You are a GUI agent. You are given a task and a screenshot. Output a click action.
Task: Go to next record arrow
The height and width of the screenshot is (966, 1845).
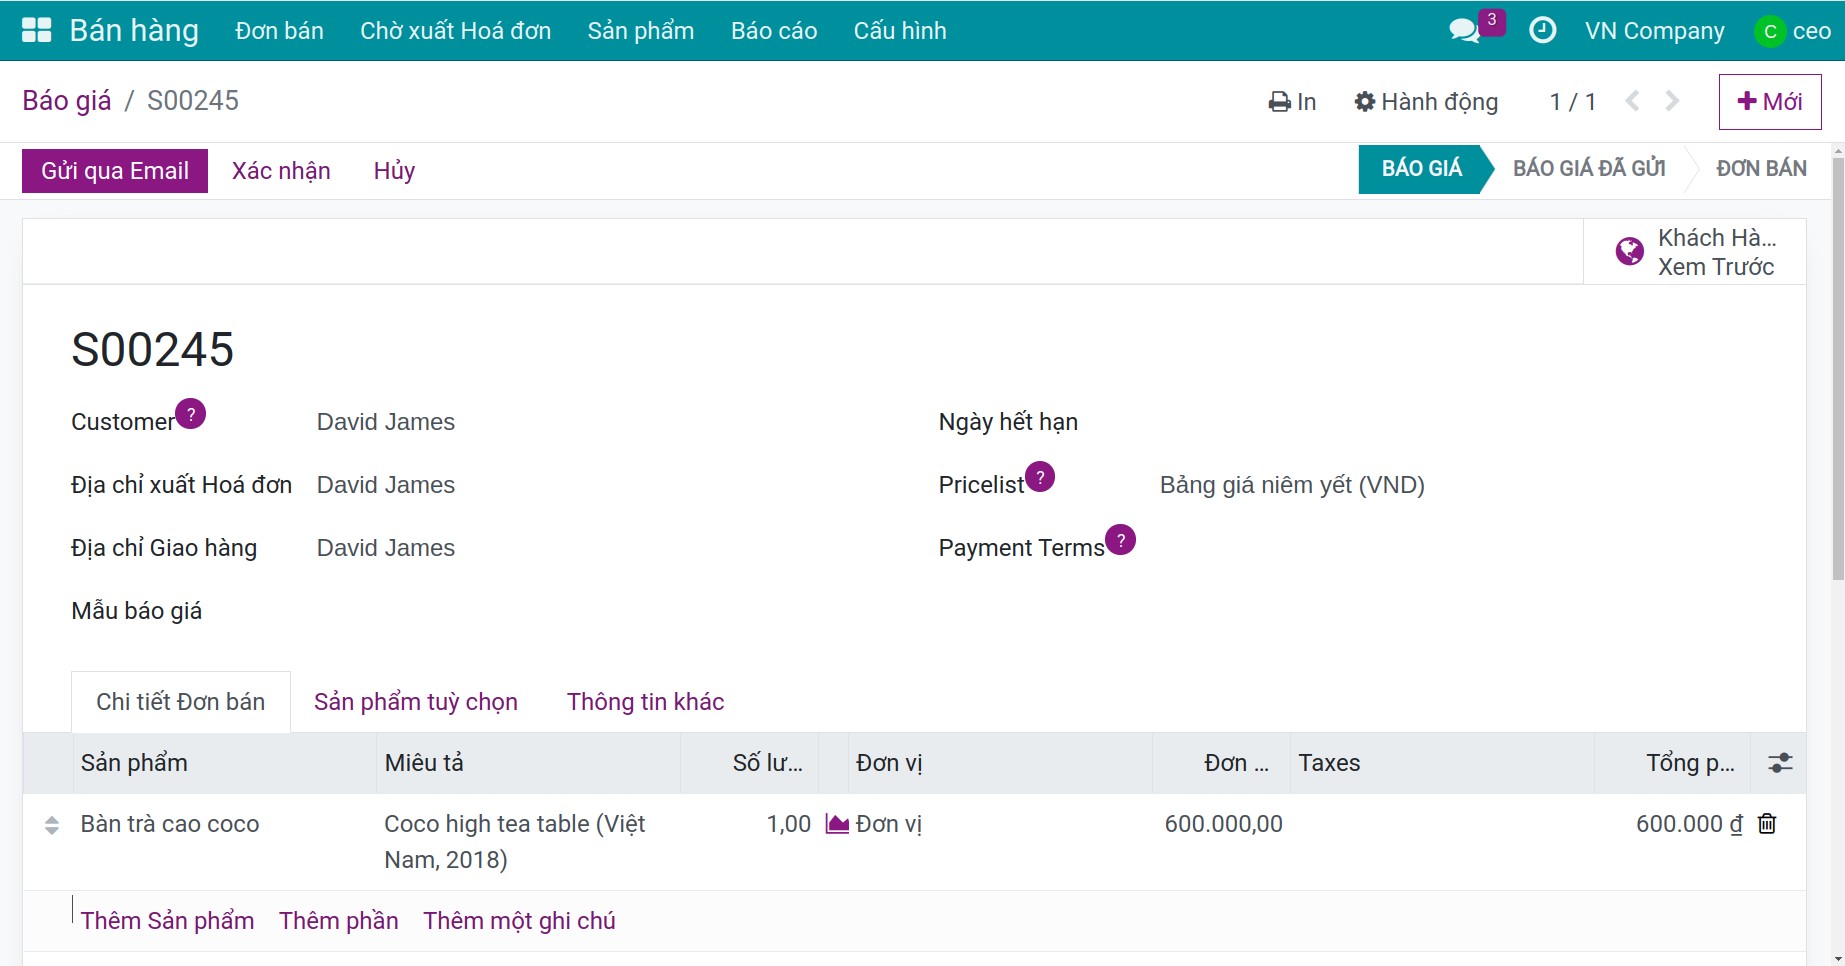(1672, 101)
